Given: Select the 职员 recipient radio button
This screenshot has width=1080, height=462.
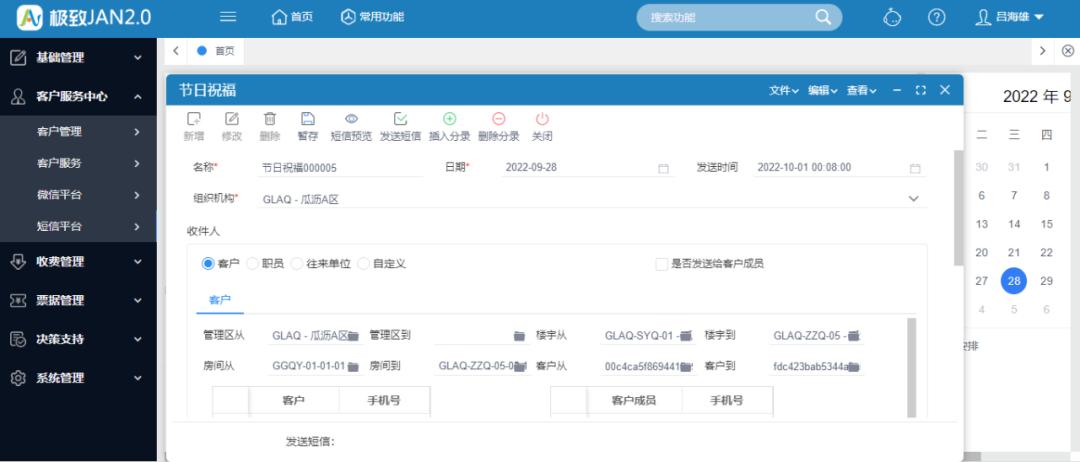Looking at the screenshot, I should coord(252,264).
